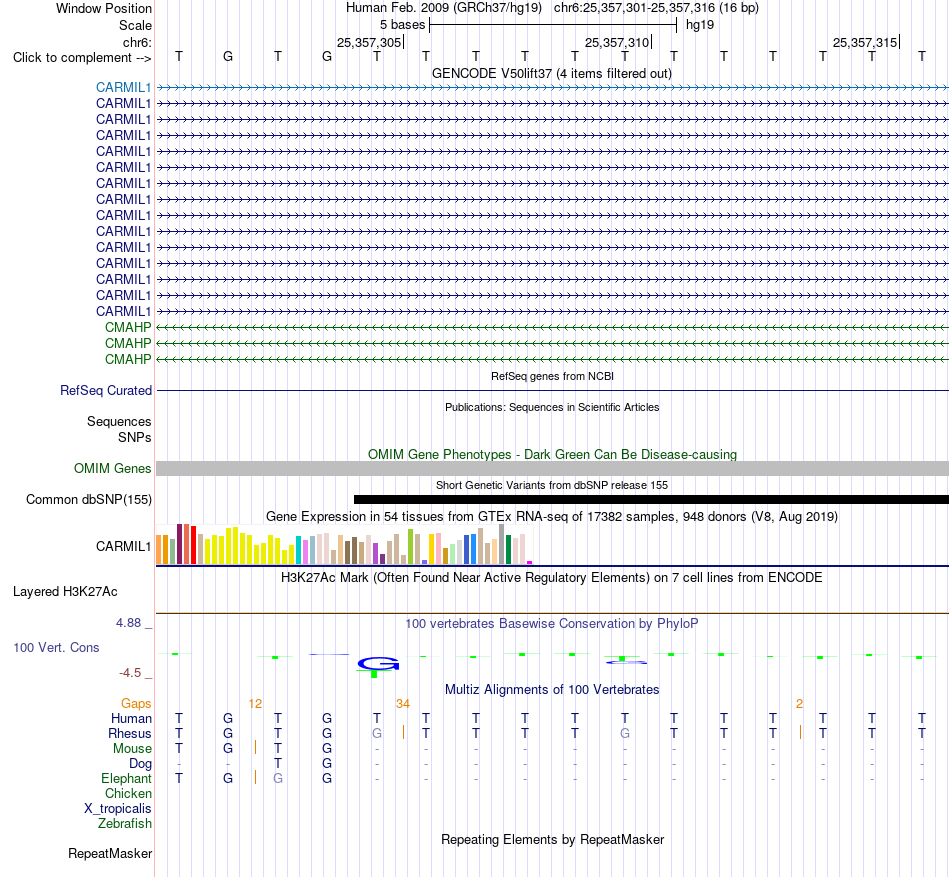950x877 pixels.
Task: Select the Sequences label under Publications
Action: point(119,422)
